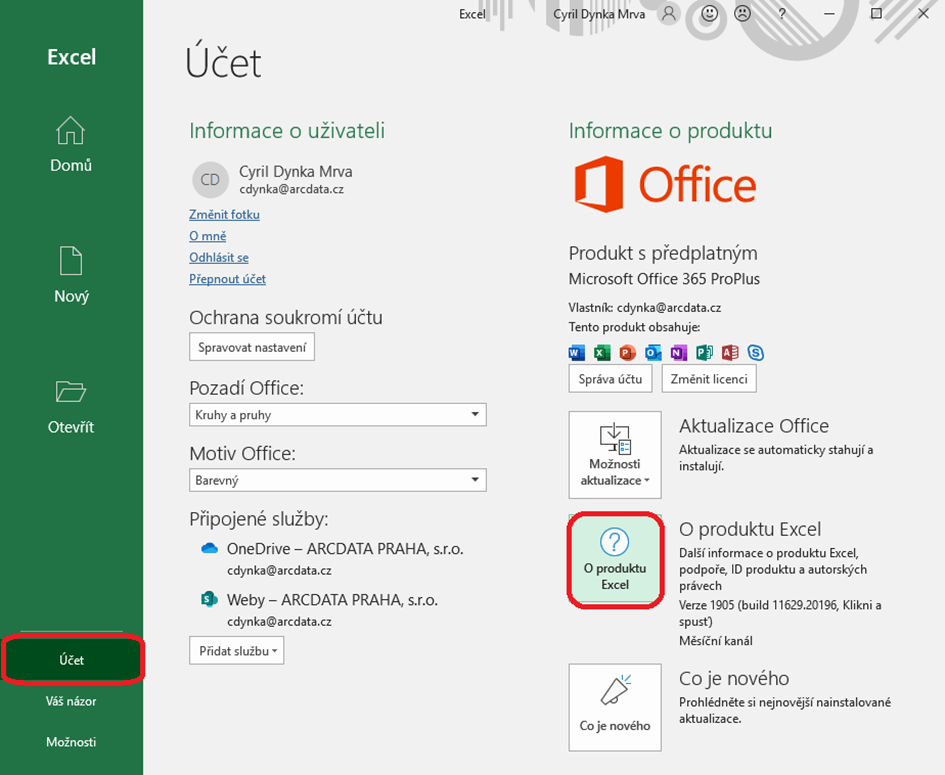Click the Excel app icon in product list
945x775 pixels.
coord(602,353)
